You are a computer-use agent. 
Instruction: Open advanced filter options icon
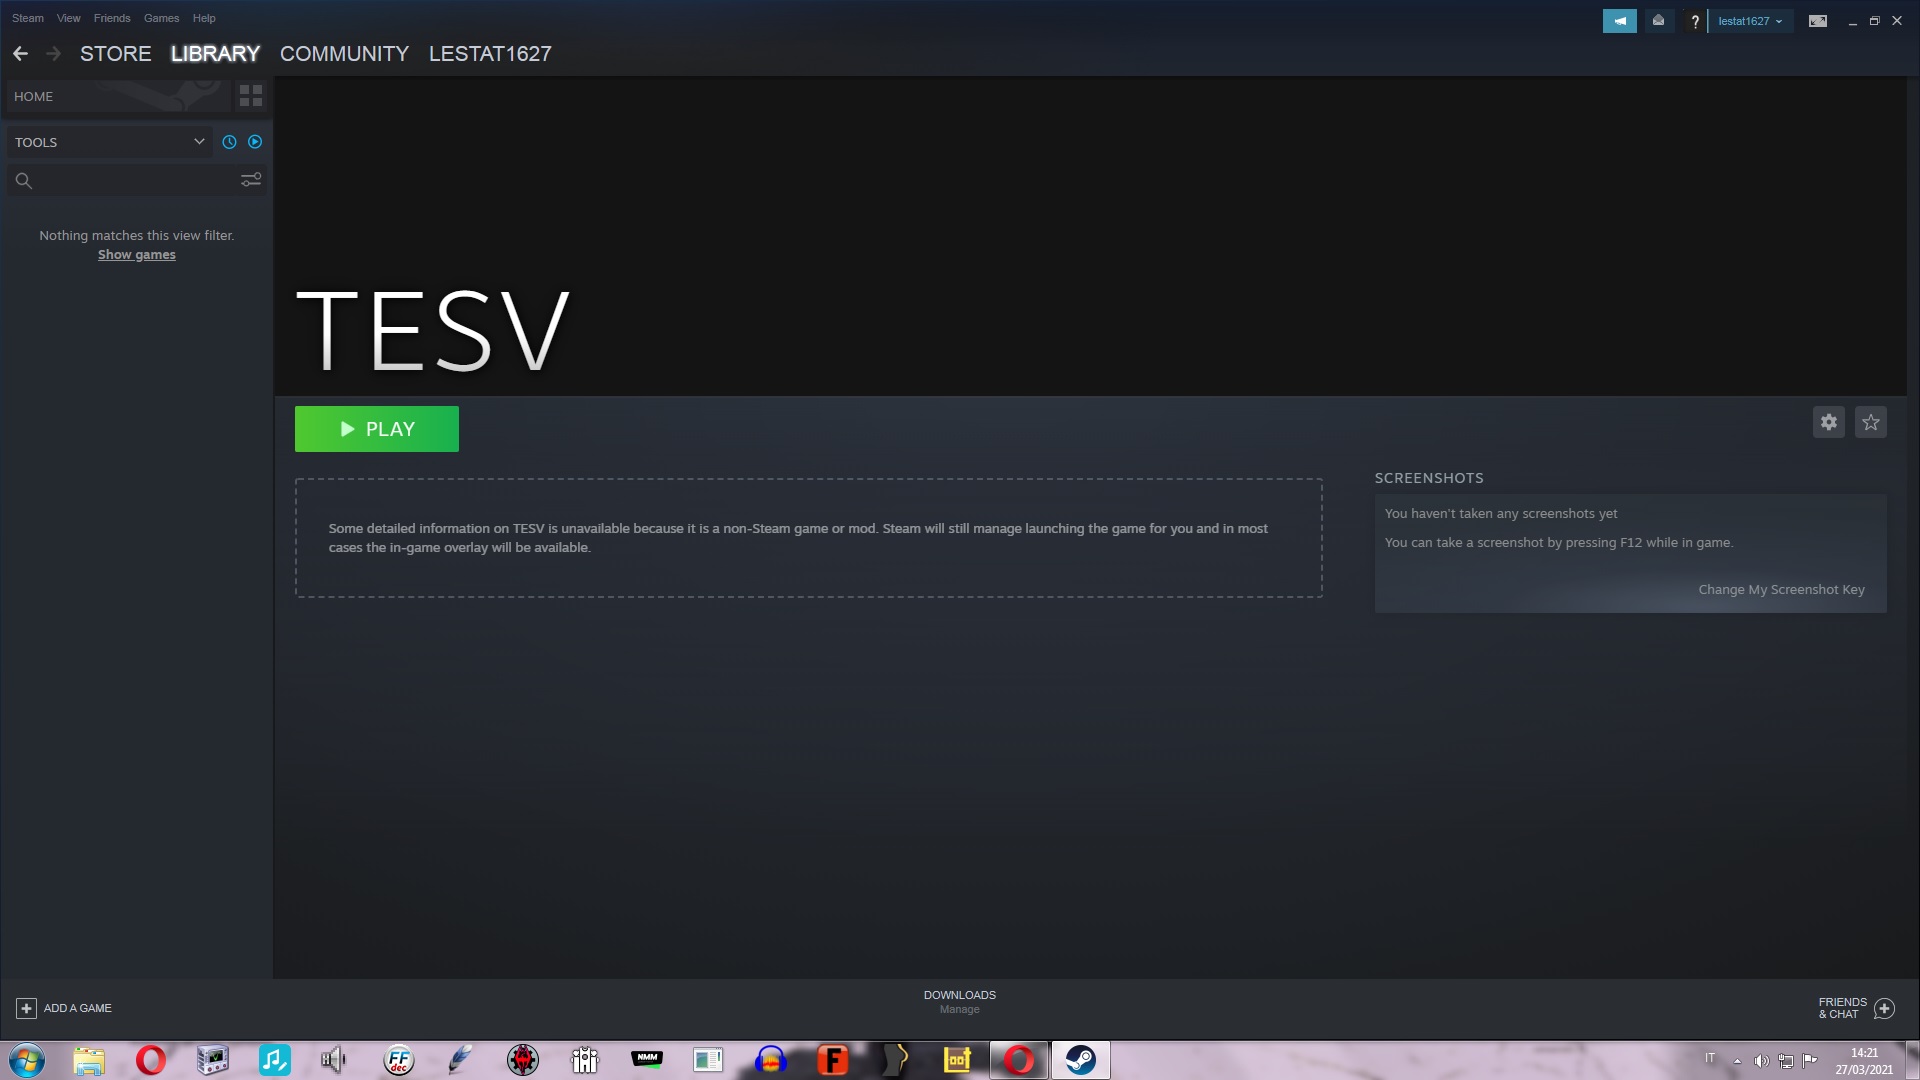[x=251, y=180]
